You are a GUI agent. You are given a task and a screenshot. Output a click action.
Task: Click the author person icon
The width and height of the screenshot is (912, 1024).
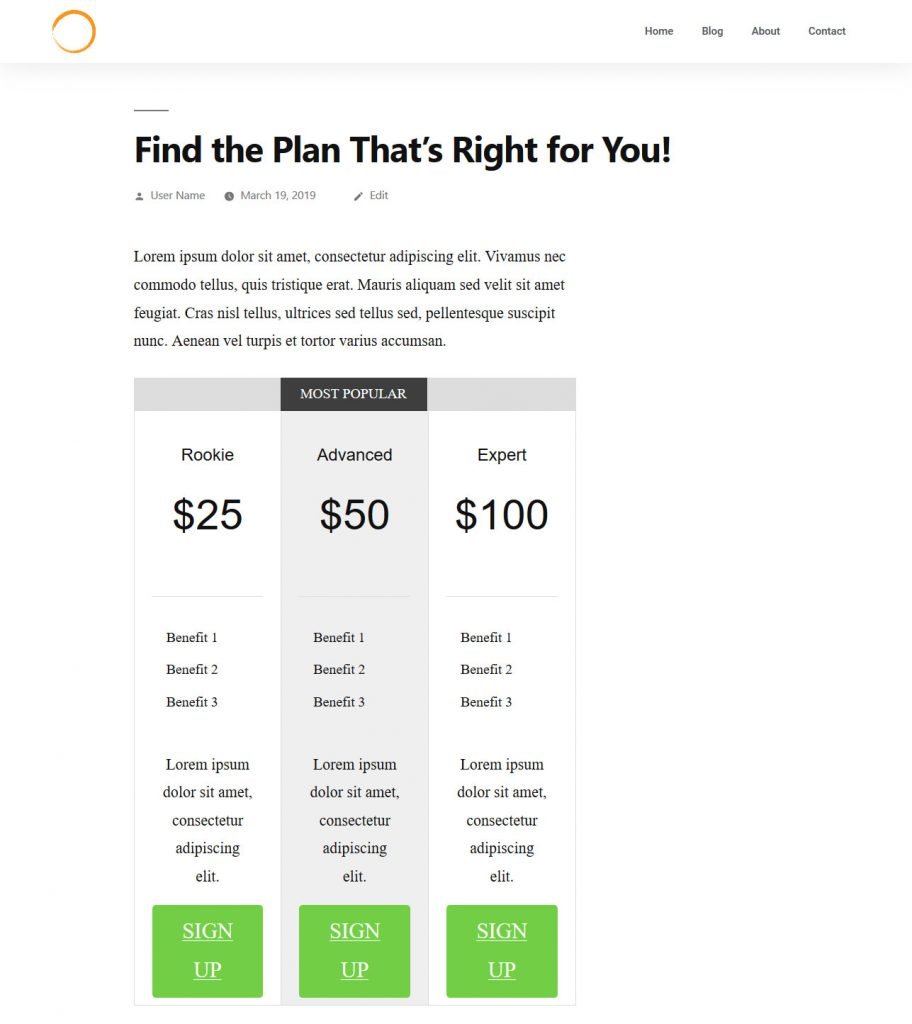(139, 196)
